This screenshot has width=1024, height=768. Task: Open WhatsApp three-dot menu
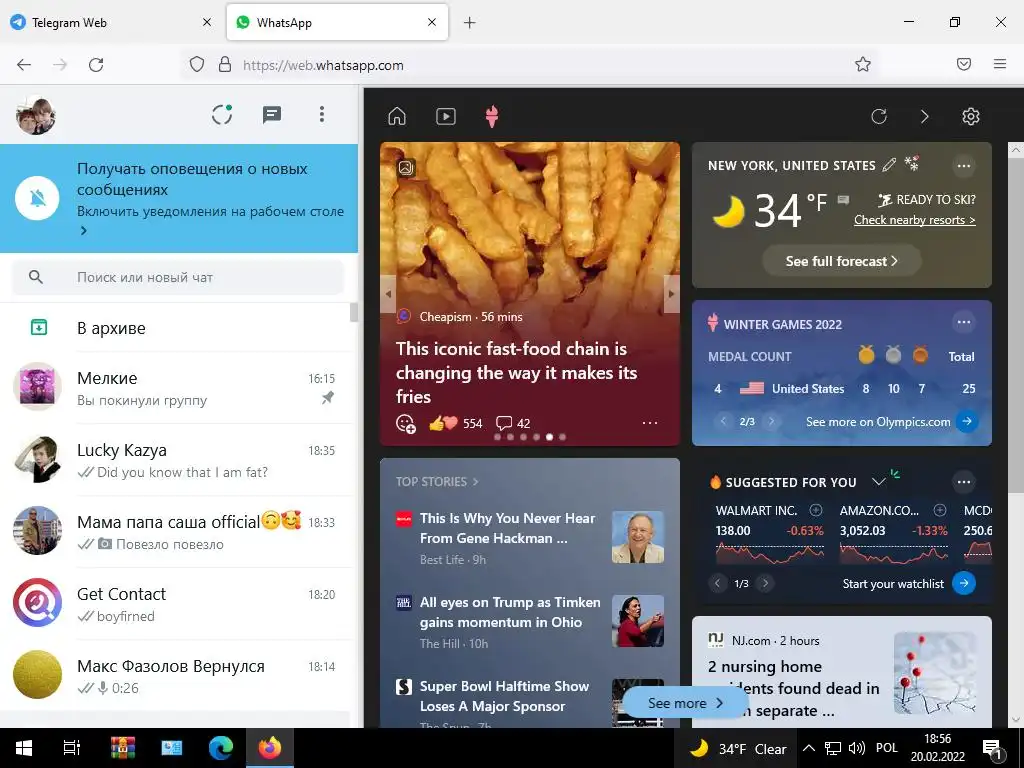[321, 114]
